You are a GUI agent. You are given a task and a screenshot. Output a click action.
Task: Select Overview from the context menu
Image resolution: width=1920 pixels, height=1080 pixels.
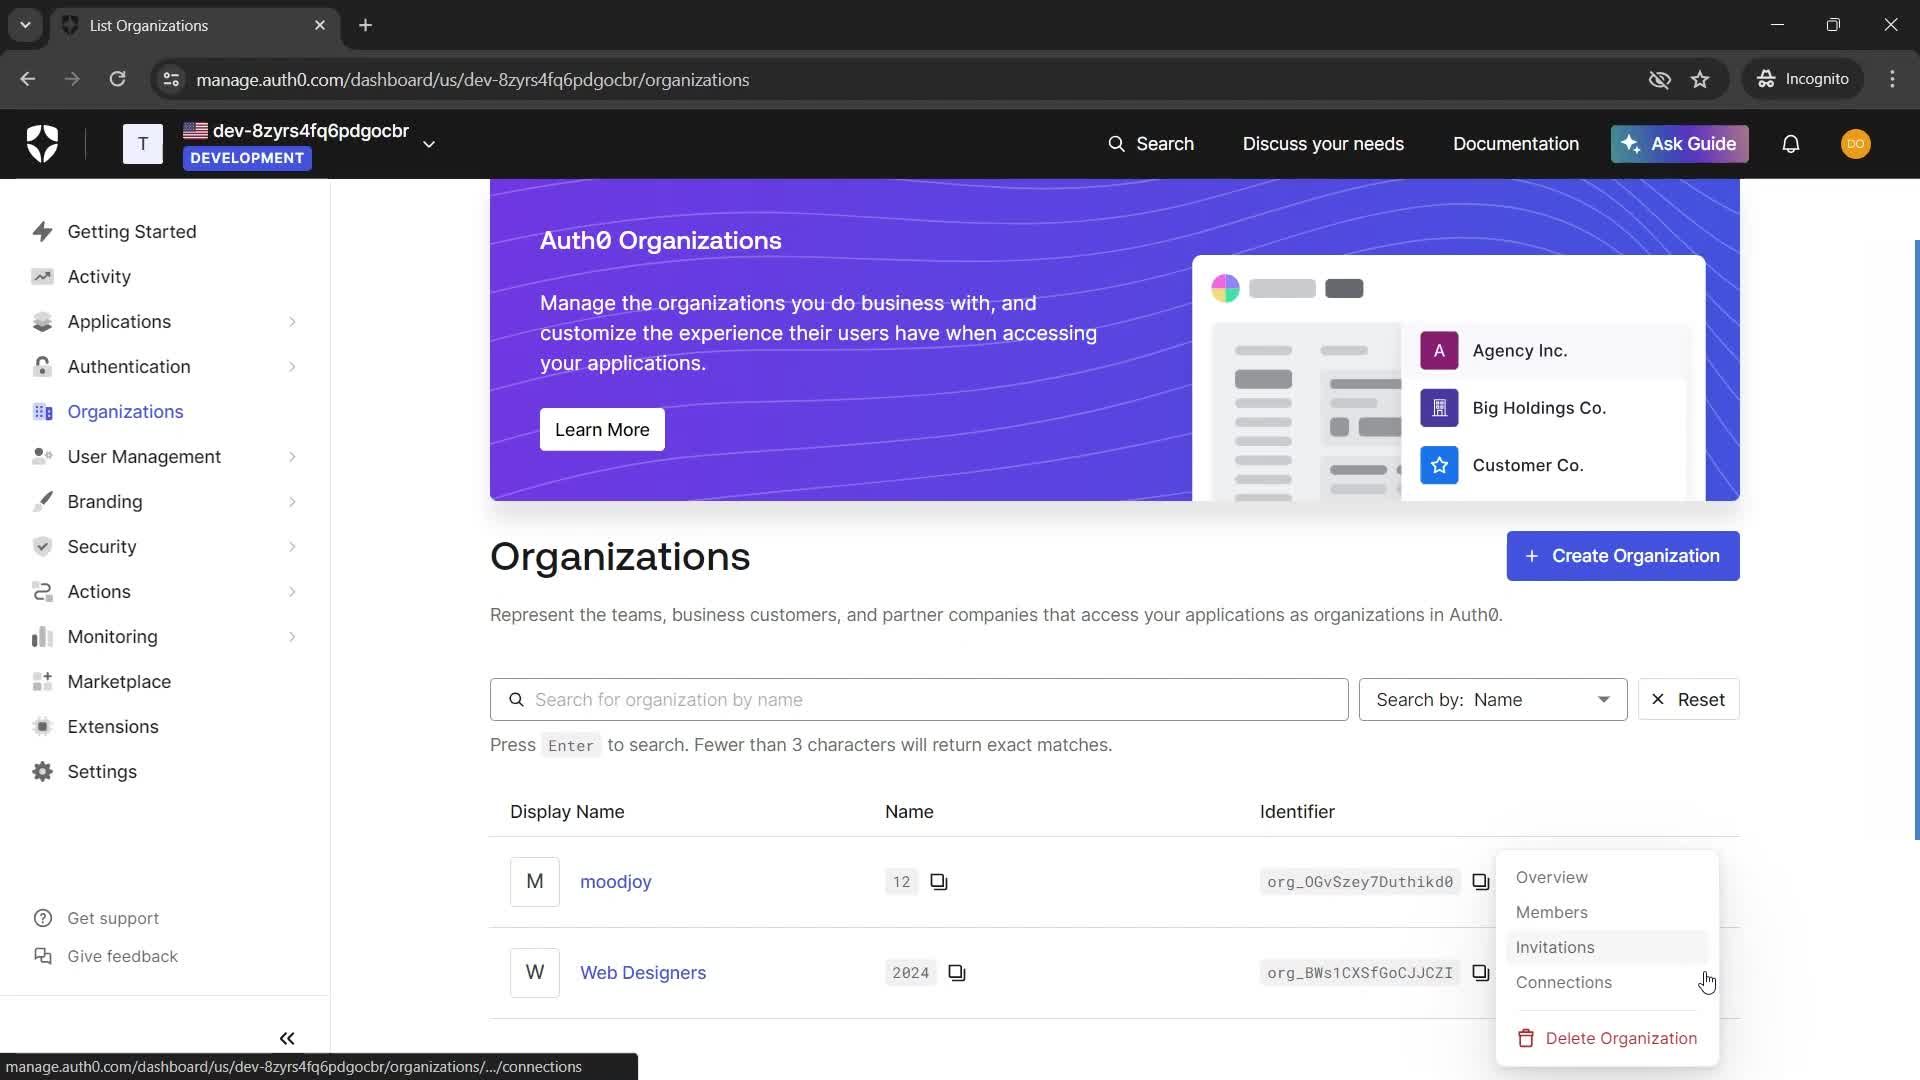tap(1607, 878)
